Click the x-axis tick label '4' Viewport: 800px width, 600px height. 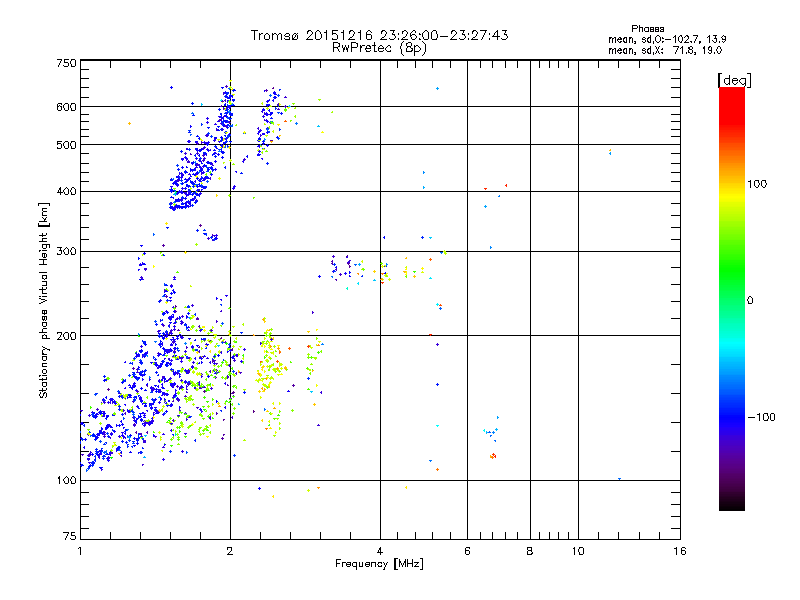tap(380, 551)
